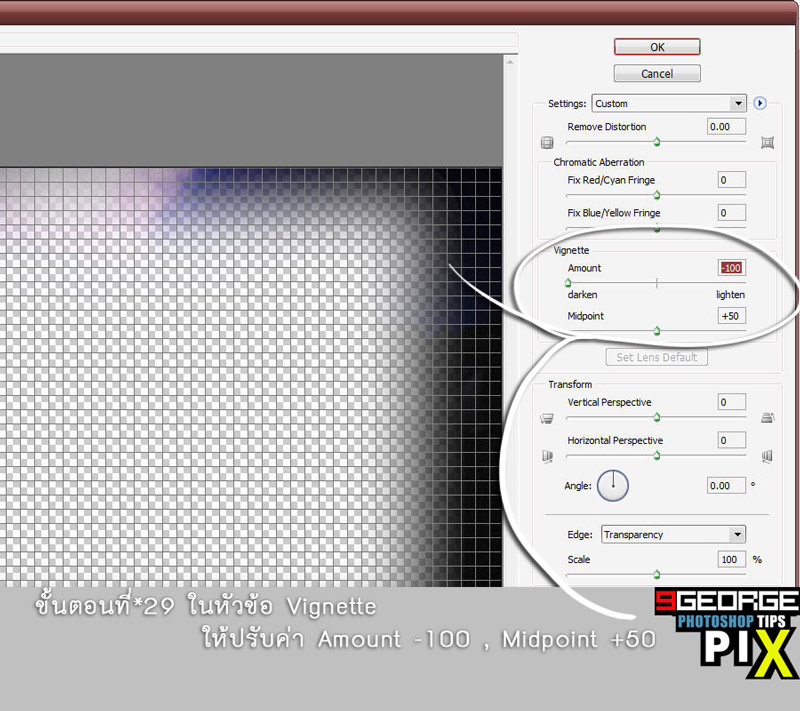Click the Vertical Perspective value field
Image resolution: width=800 pixels, height=711 pixels.
(x=732, y=402)
